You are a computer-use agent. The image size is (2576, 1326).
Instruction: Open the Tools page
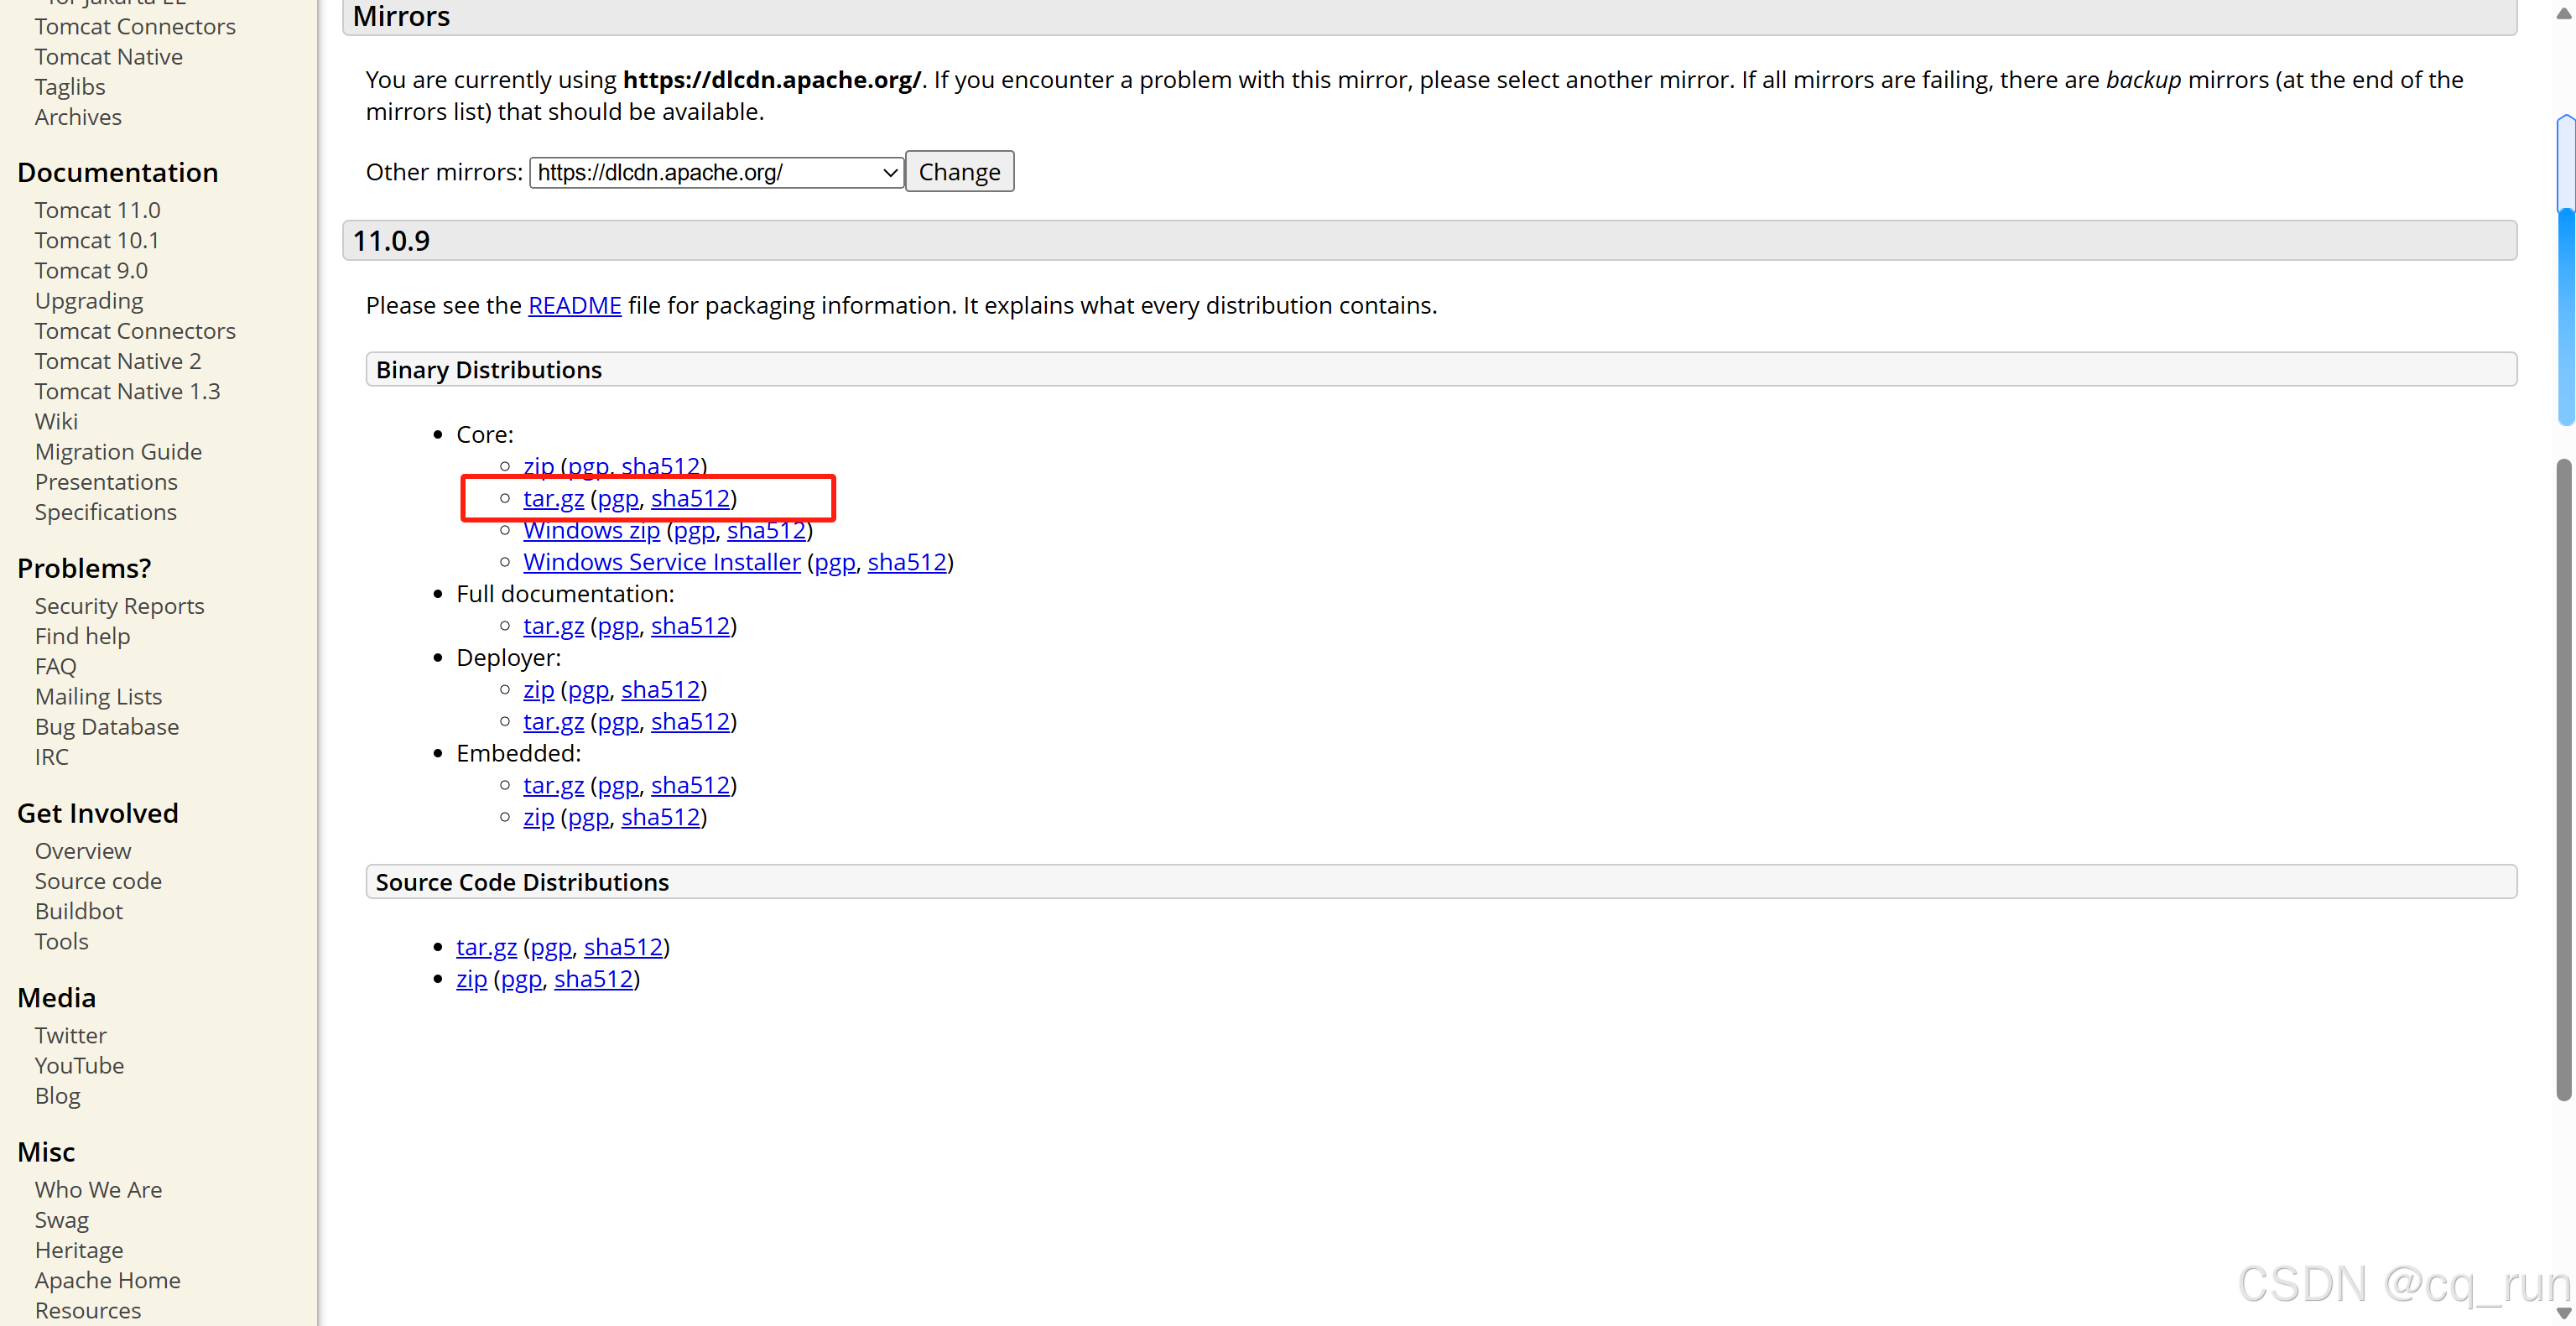tap(62, 941)
